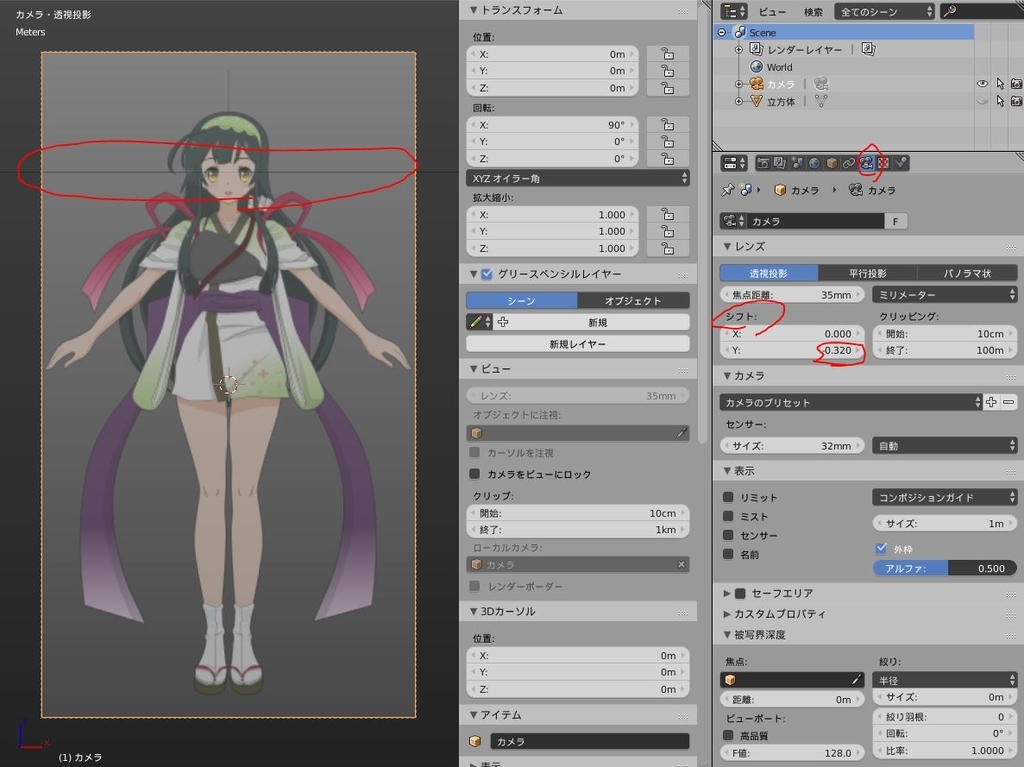Enable カメラをビューにロック checkbox
1024x767 pixels.
click(x=475, y=474)
